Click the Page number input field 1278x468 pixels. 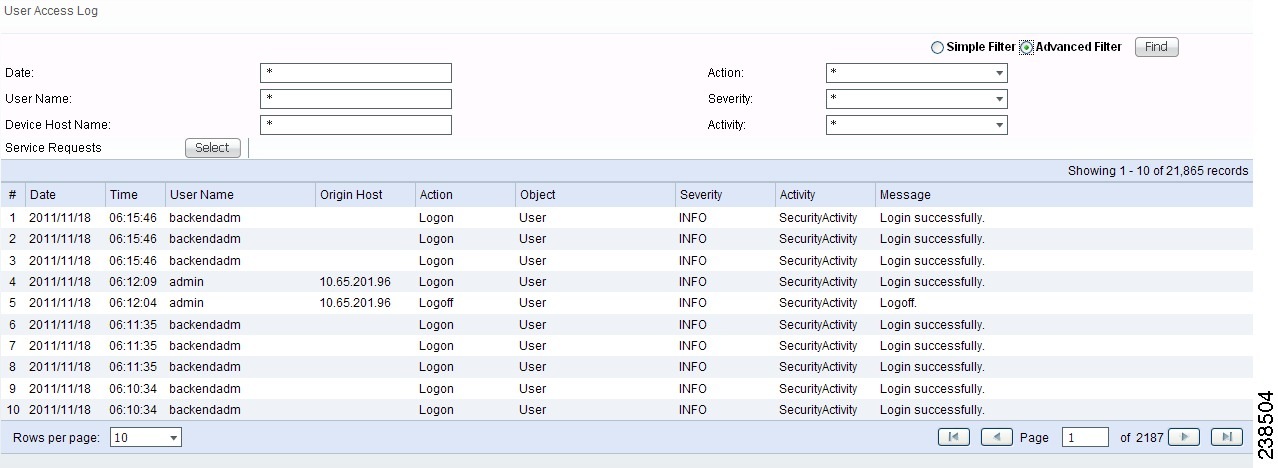point(1085,437)
